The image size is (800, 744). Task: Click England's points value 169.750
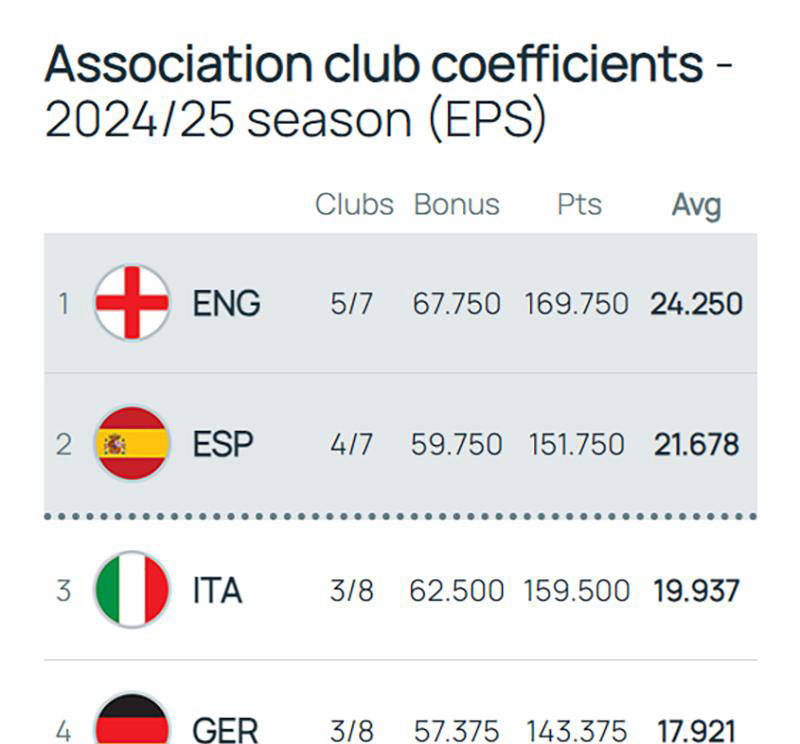(x=576, y=303)
